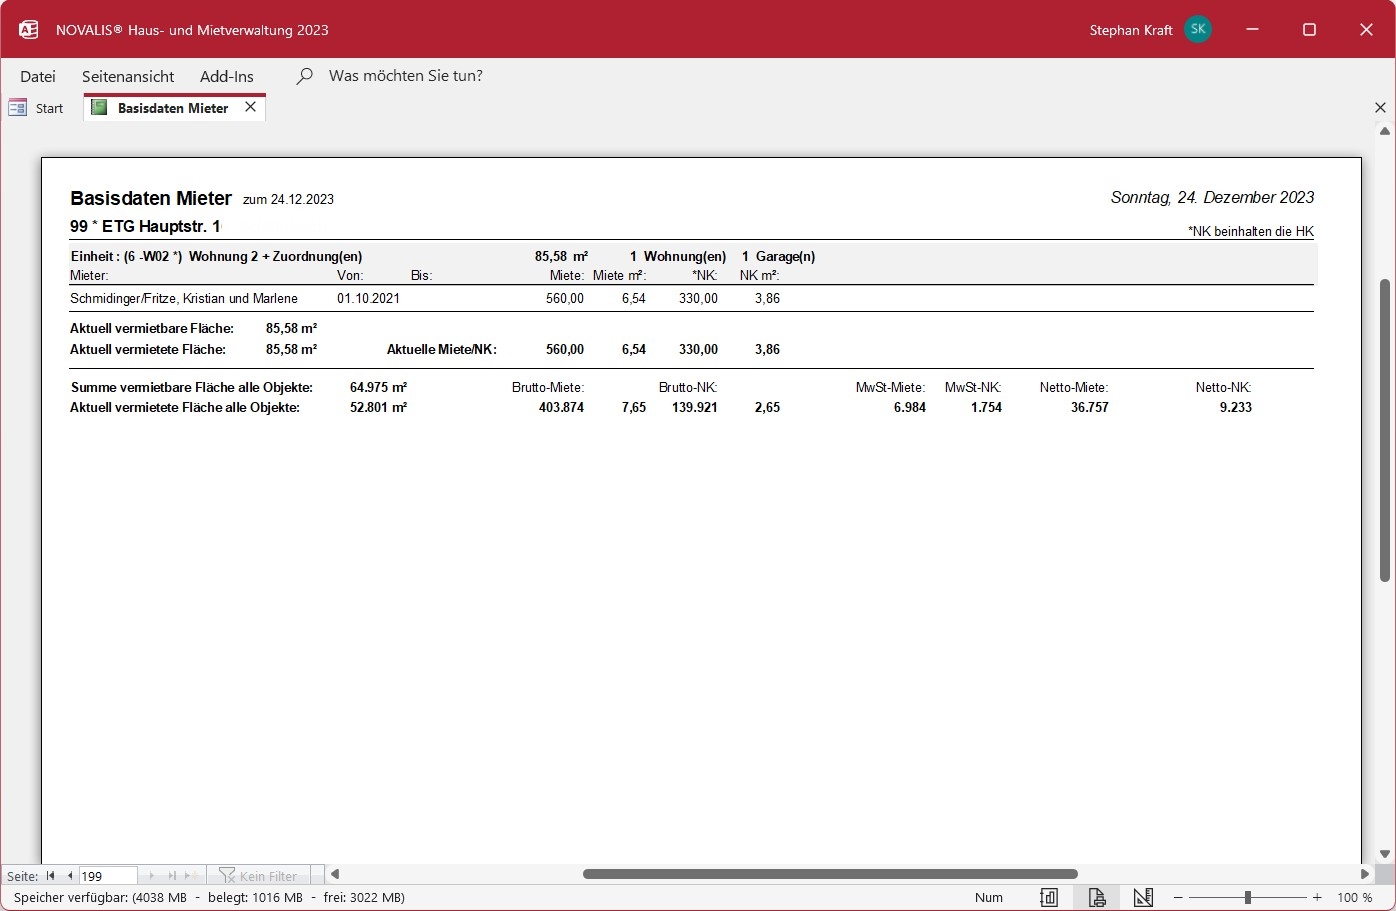Viewport: 1396px width, 911px height.
Task: Select the Print Preview view icon
Action: coord(1097,897)
